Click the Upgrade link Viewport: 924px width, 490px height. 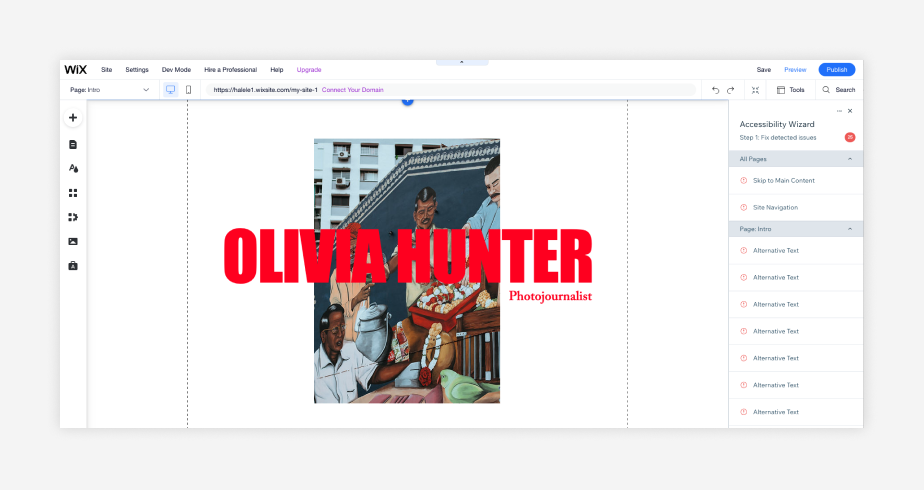coord(309,69)
